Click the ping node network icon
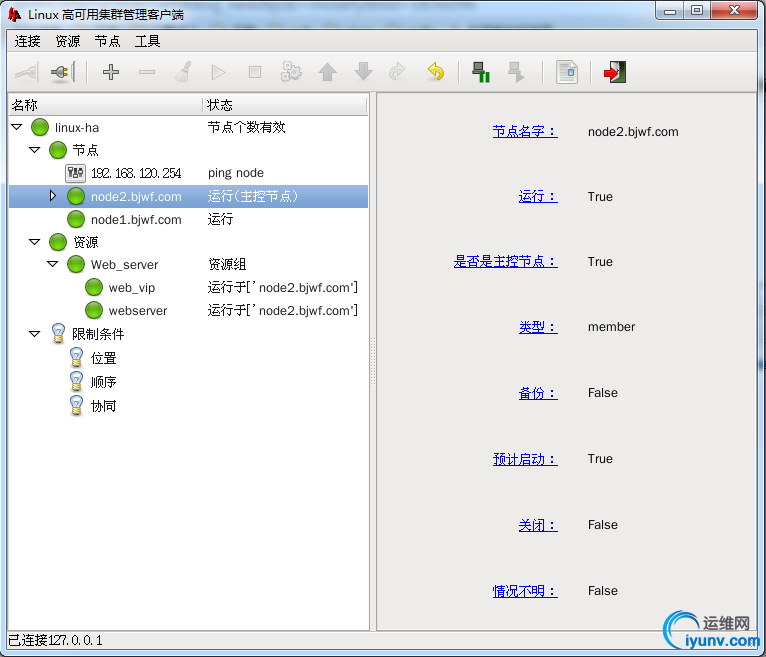 pos(75,173)
